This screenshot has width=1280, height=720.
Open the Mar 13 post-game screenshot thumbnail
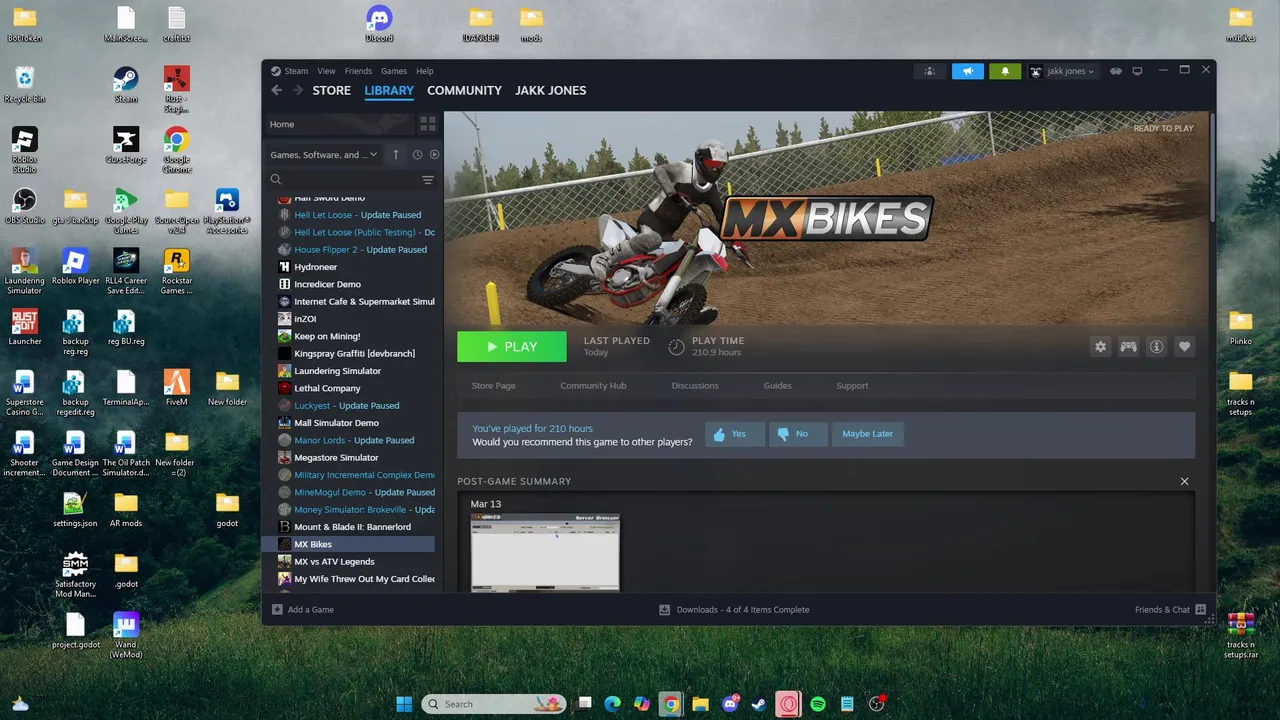point(545,552)
